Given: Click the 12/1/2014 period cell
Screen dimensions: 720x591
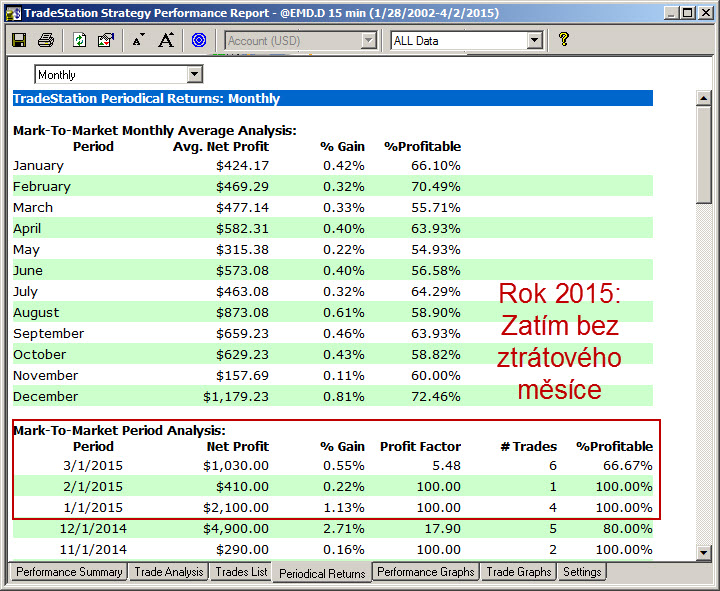Looking at the screenshot, I should [93, 529].
